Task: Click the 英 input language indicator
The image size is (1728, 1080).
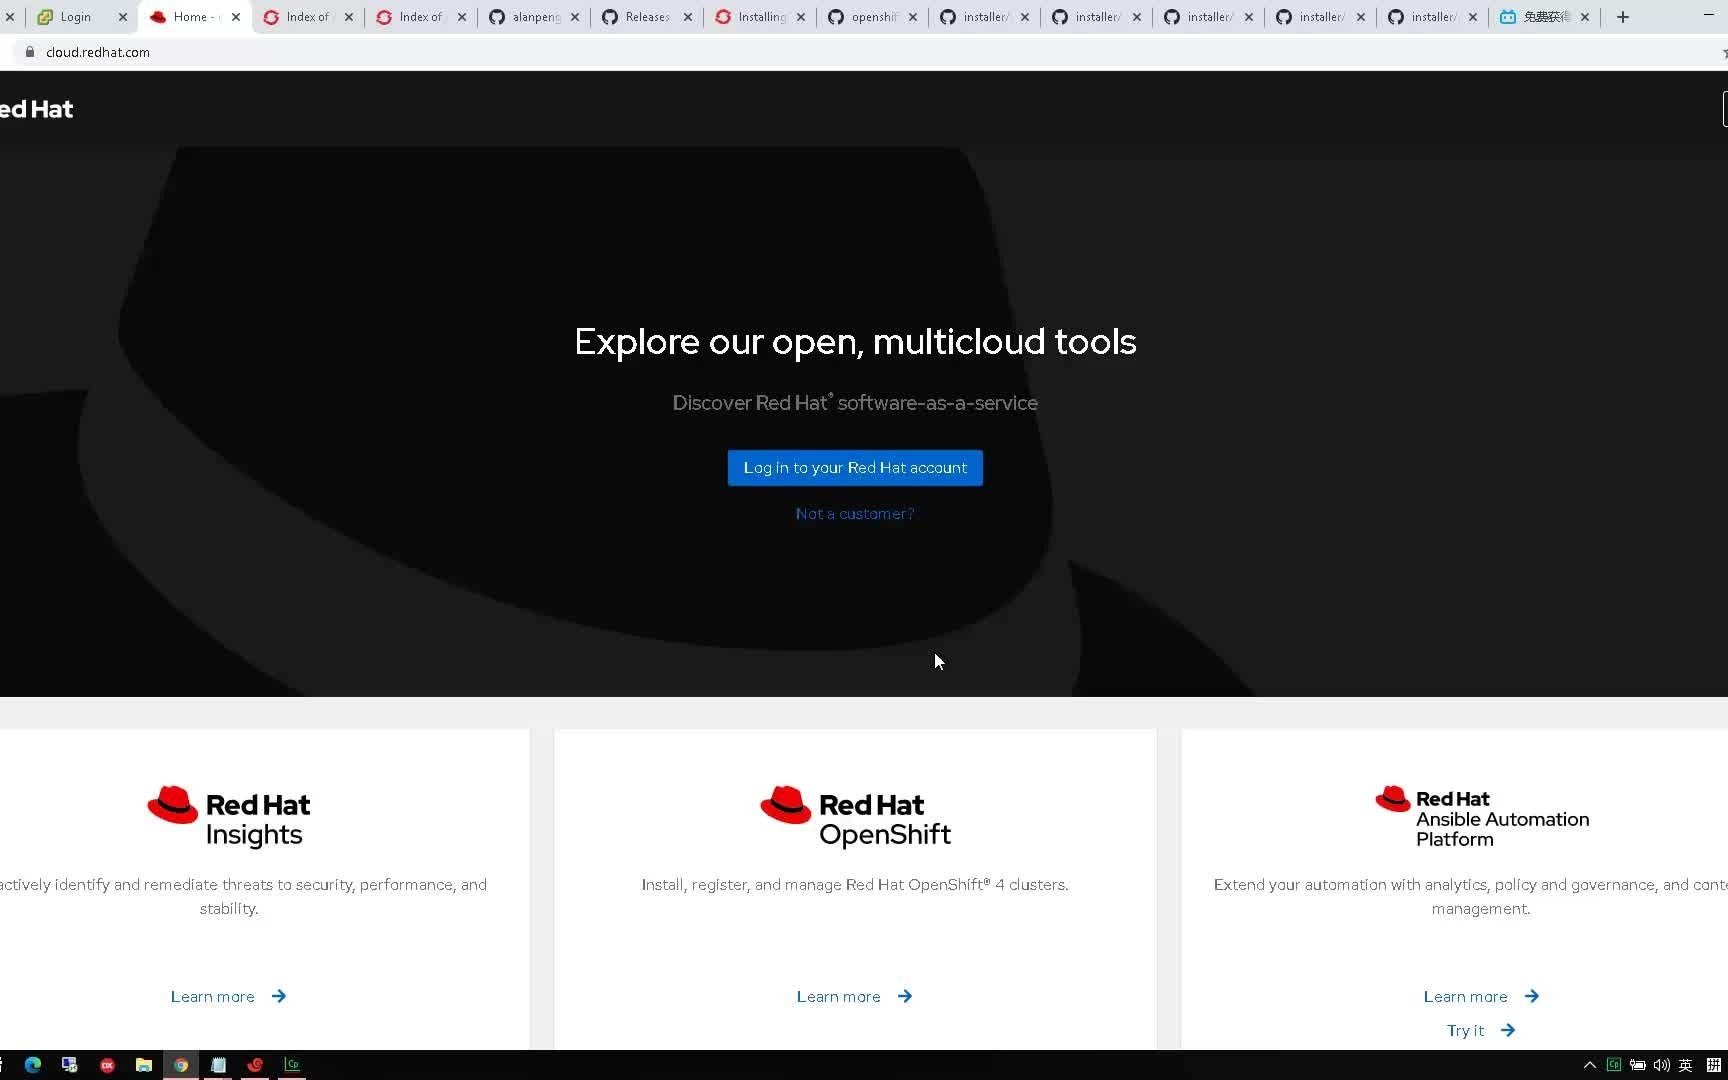Action: tap(1686, 1065)
